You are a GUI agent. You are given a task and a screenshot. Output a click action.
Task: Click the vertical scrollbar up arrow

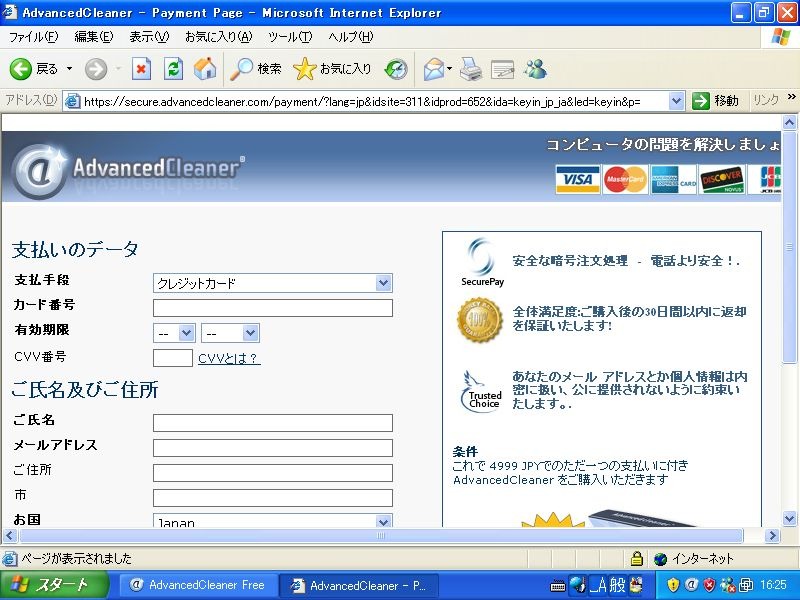[789, 122]
